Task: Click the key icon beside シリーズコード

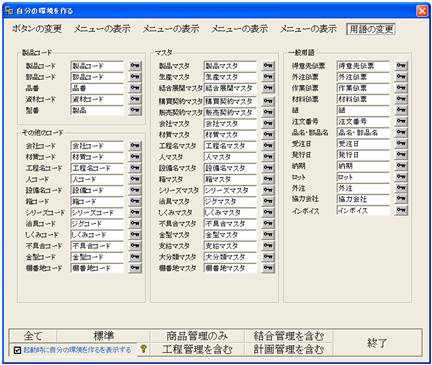Action: click(x=135, y=212)
